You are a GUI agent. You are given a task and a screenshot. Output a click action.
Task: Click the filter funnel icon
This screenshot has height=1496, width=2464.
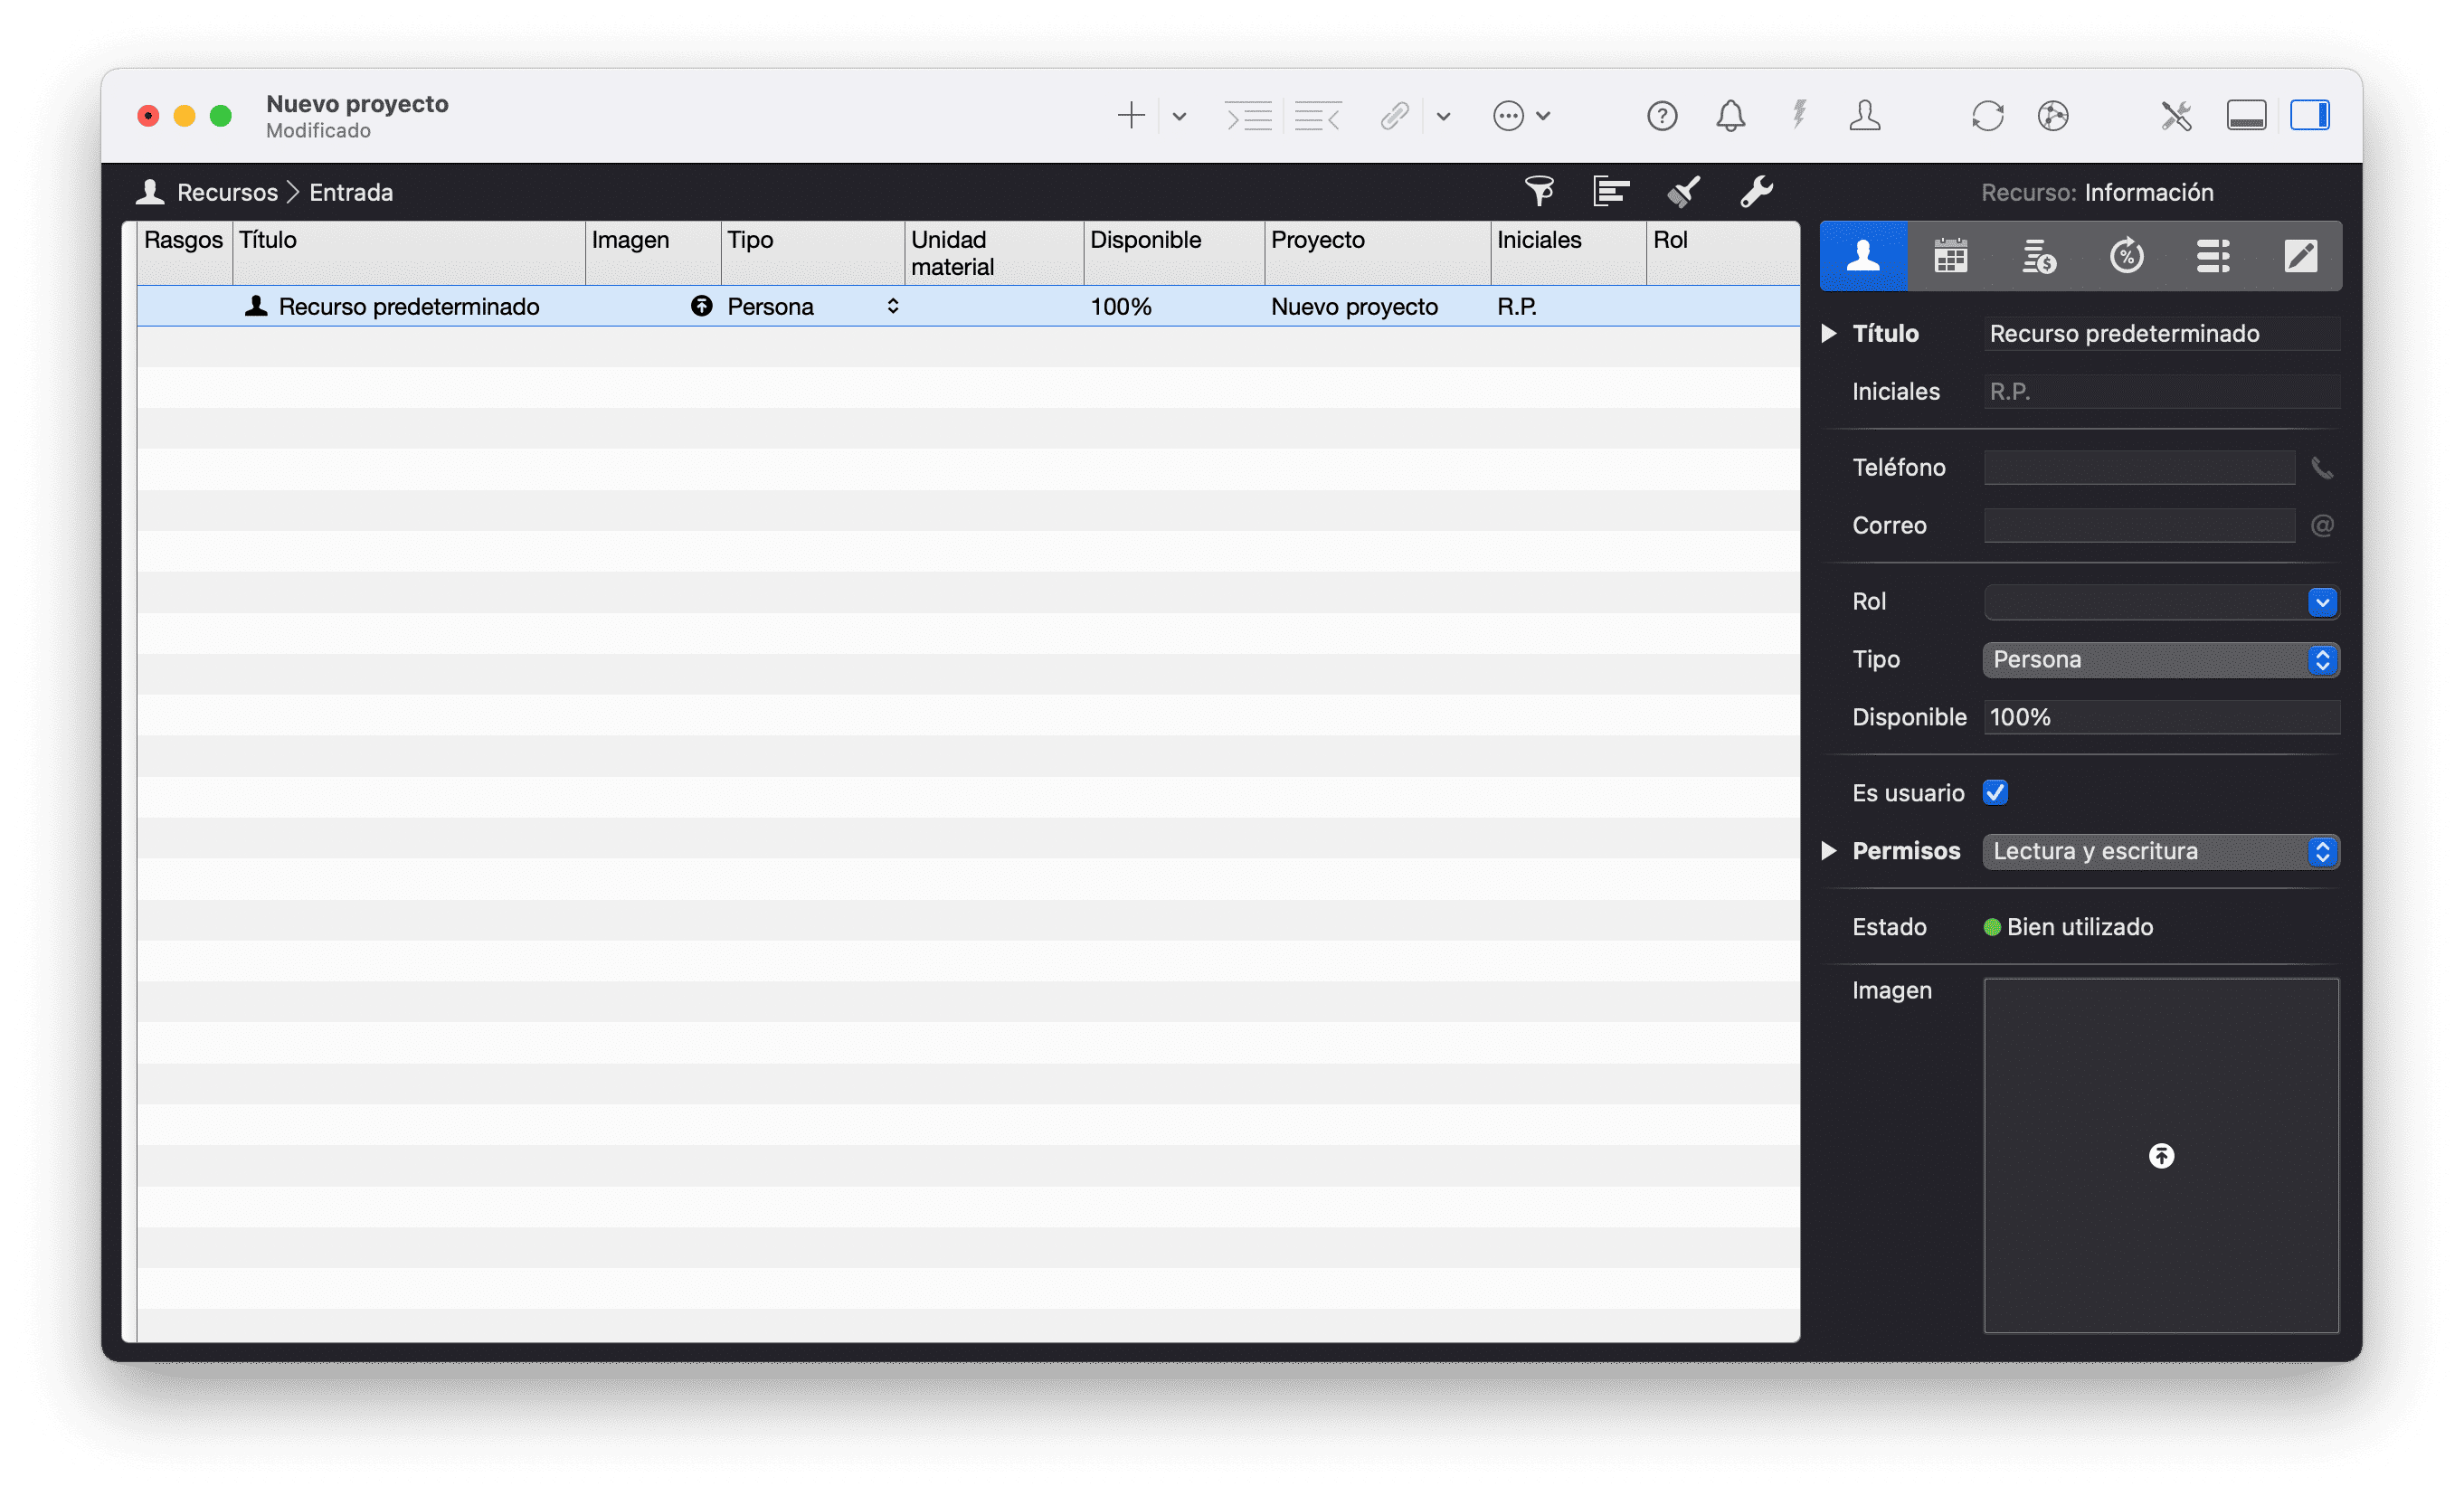coord(1539,191)
